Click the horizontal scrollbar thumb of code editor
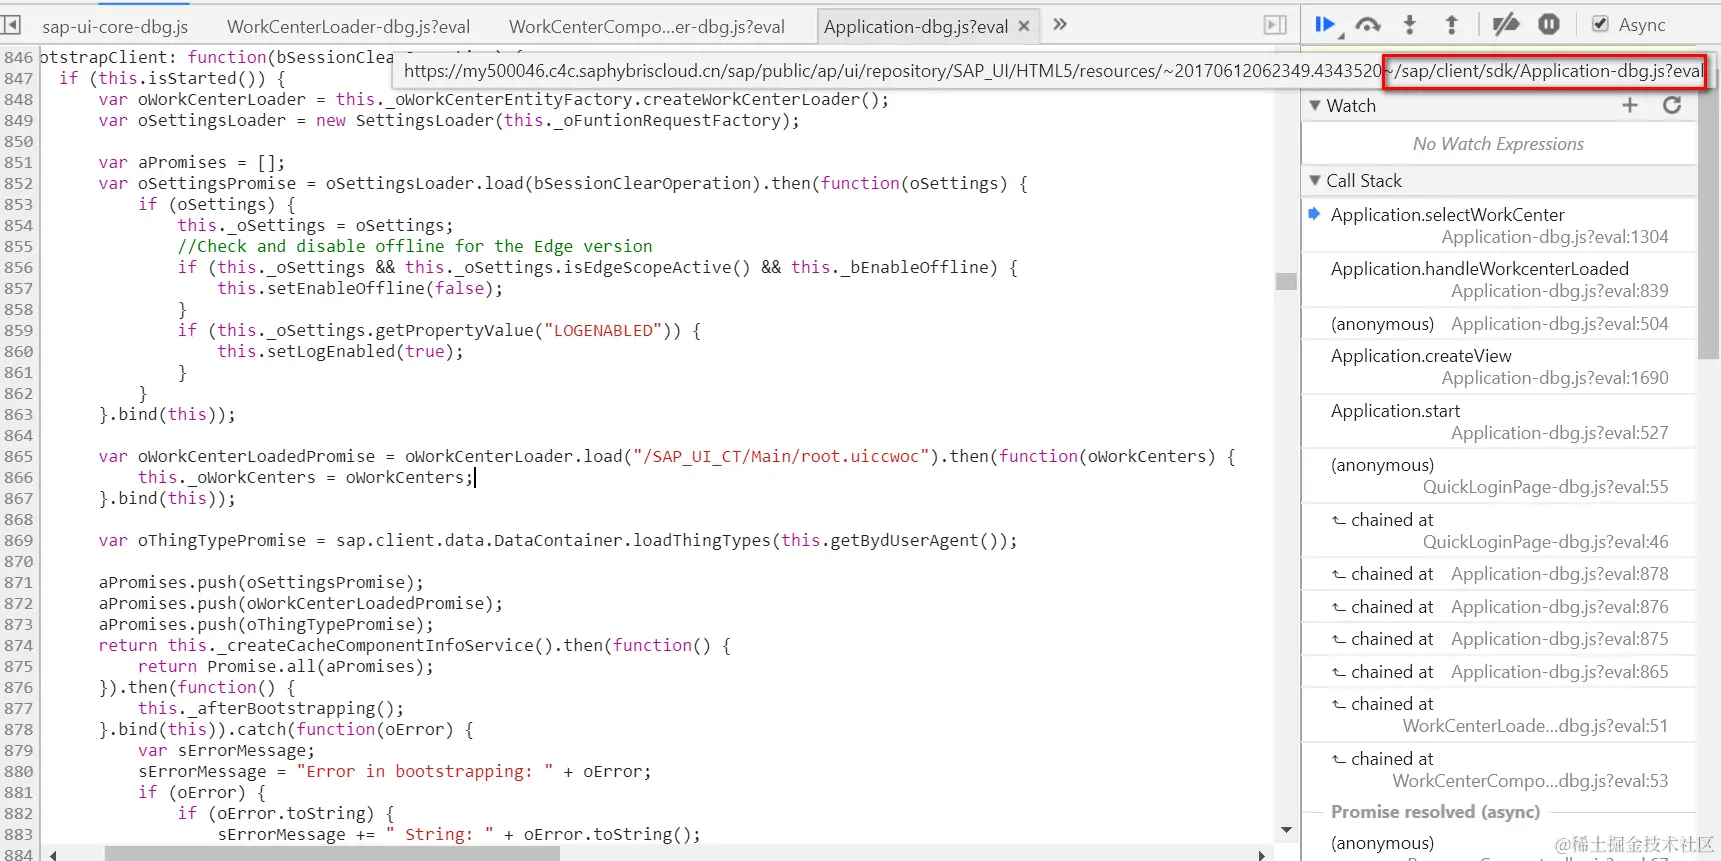 point(332,854)
